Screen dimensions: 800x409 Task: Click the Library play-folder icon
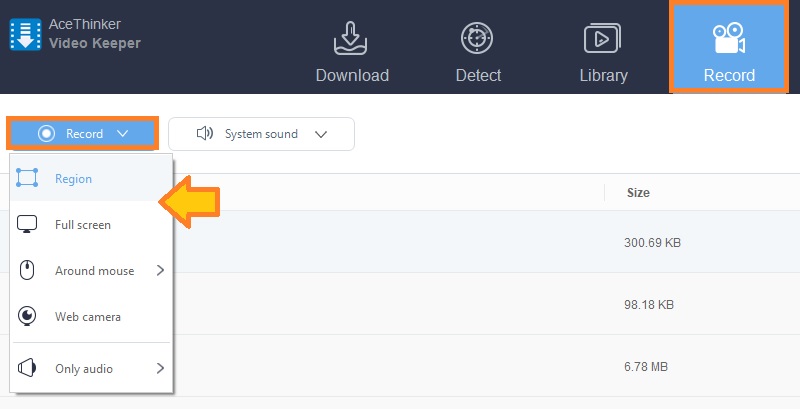point(603,39)
